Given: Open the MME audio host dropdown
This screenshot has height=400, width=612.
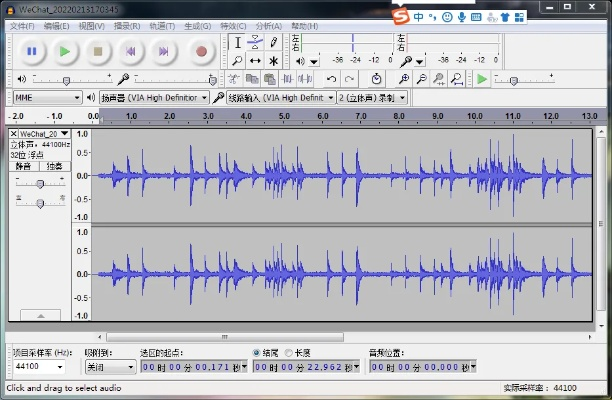Looking at the screenshot, I should [x=46, y=98].
